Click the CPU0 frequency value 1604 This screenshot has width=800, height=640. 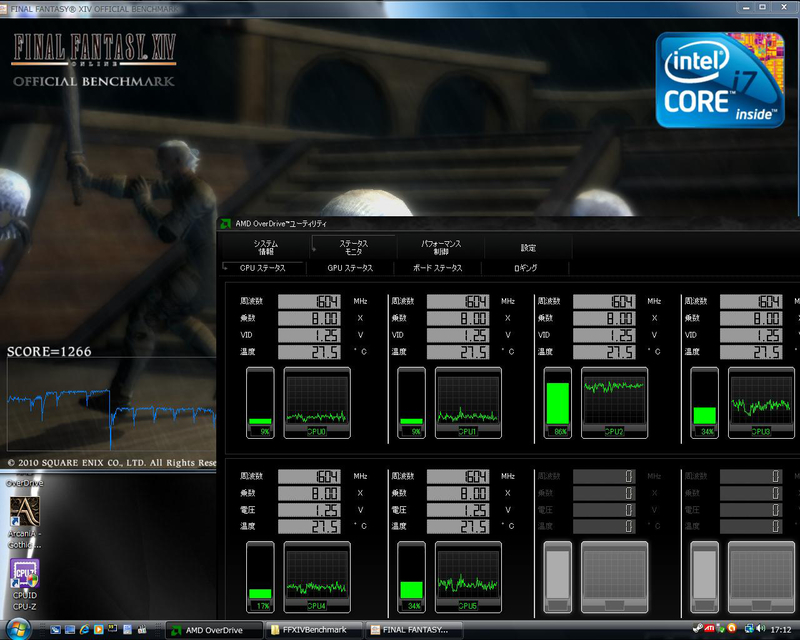(309, 302)
